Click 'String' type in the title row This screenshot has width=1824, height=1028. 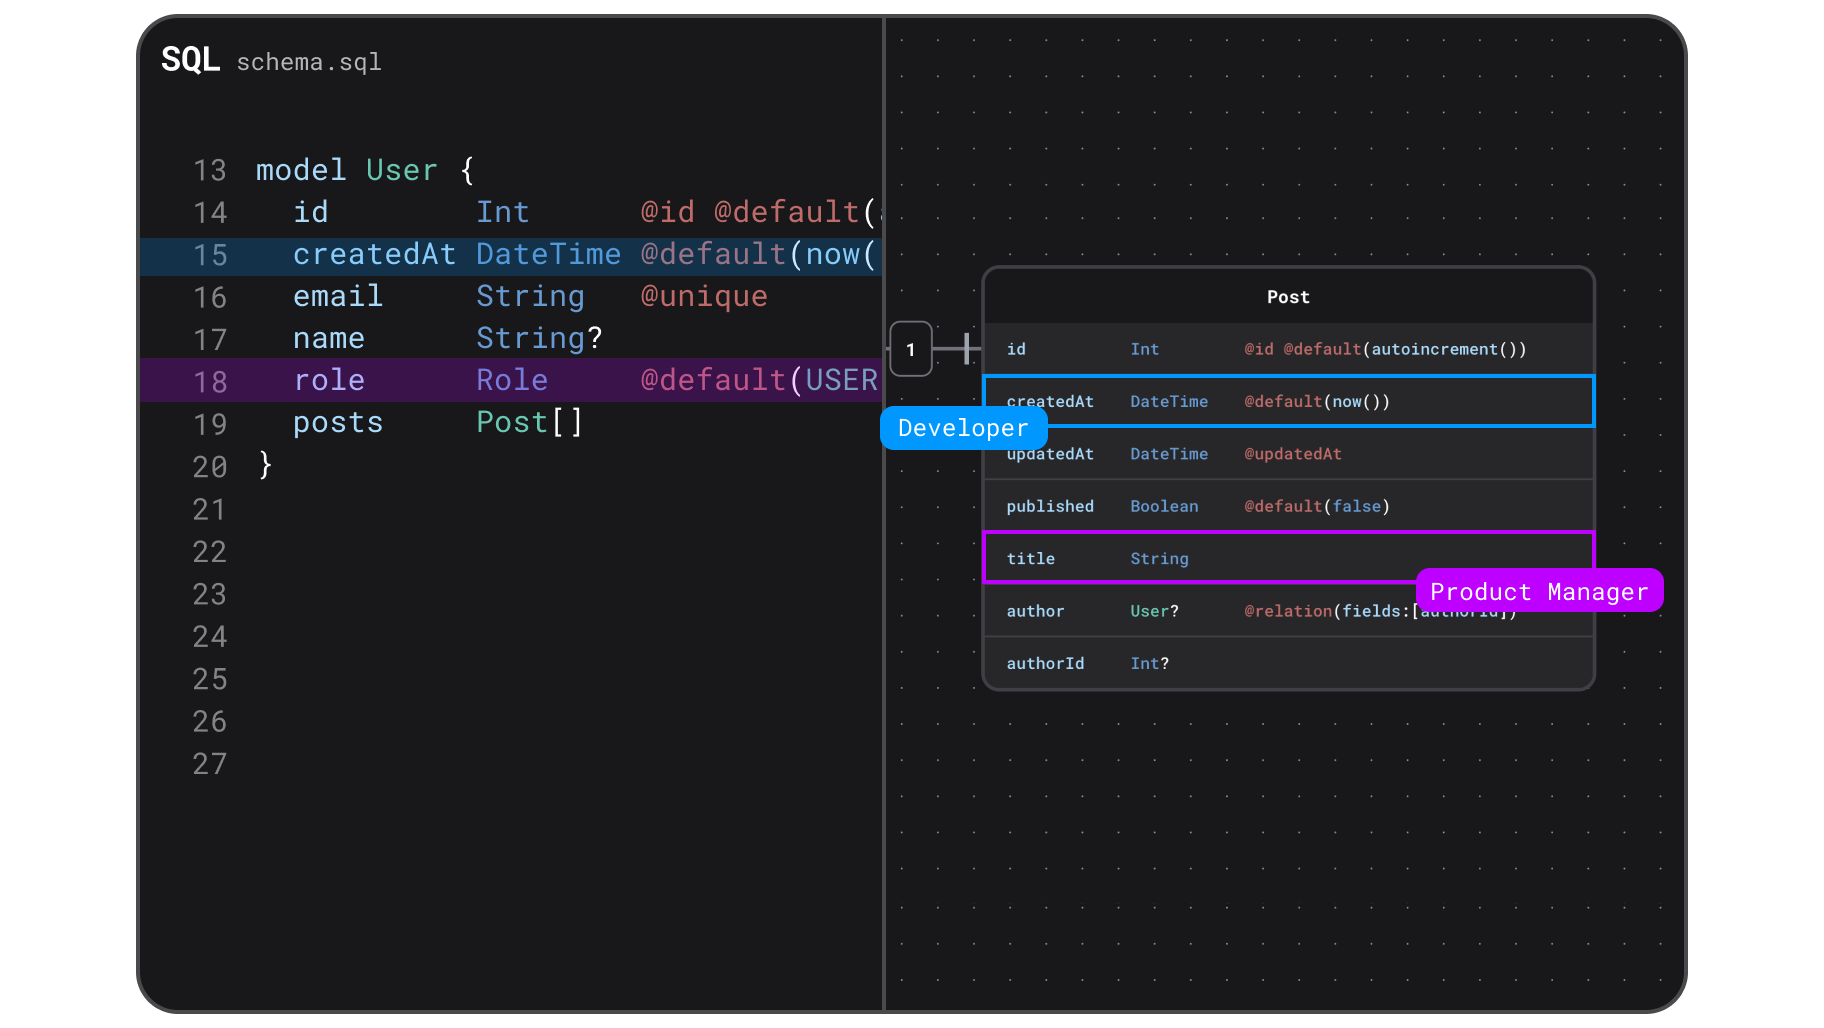pyautogui.click(x=1159, y=558)
